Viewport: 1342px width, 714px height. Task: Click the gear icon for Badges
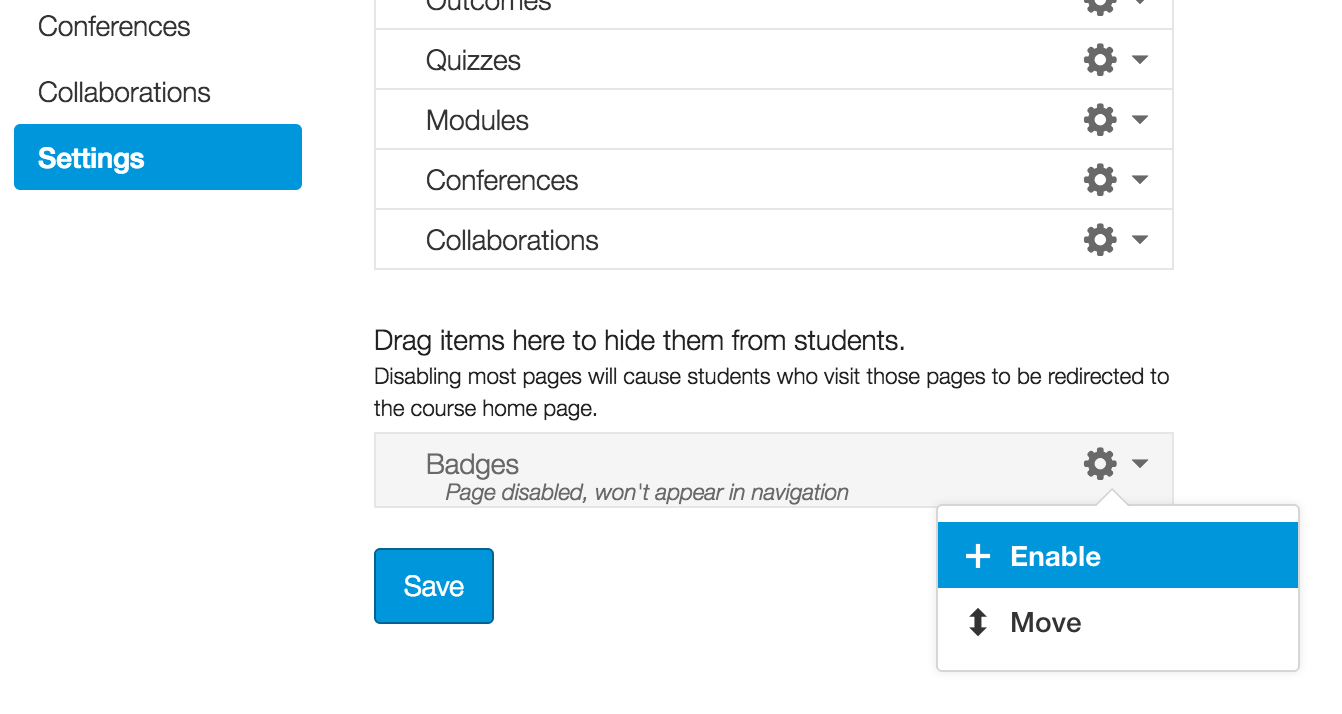(1099, 464)
